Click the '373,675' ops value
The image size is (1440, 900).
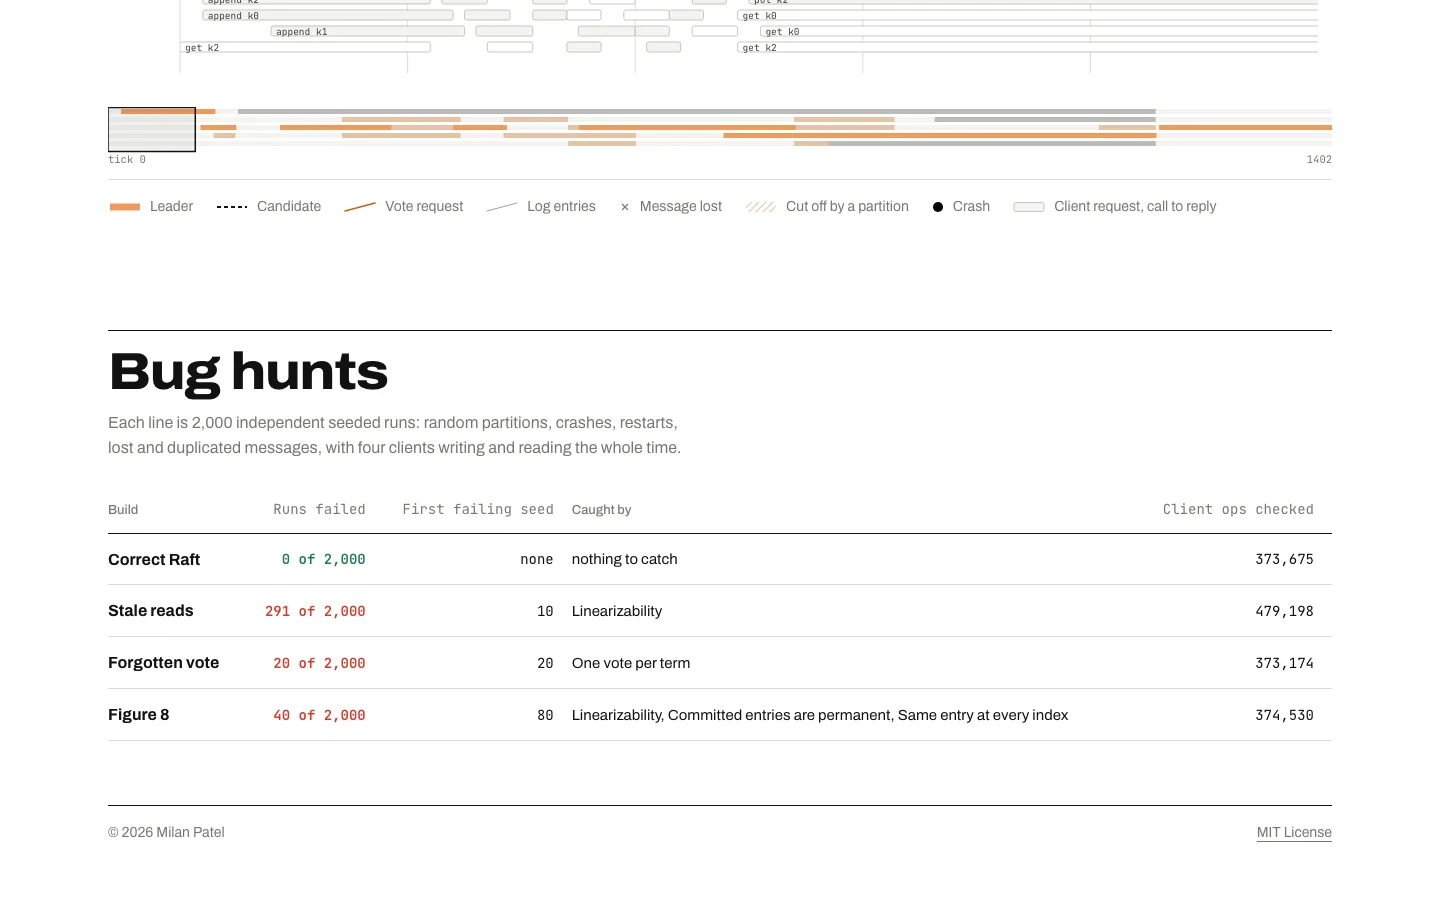[1284, 559]
